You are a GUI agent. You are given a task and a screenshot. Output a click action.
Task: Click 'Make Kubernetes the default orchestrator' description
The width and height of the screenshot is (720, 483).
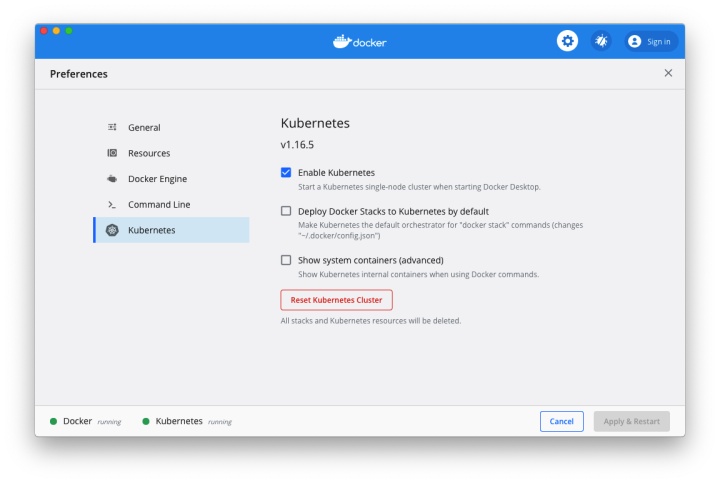click(440, 230)
